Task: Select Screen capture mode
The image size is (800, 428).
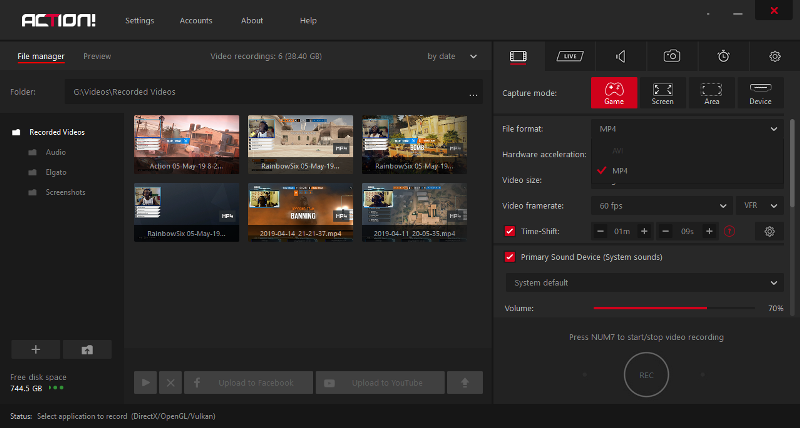Action: pyautogui.click(x=662, y=93)
